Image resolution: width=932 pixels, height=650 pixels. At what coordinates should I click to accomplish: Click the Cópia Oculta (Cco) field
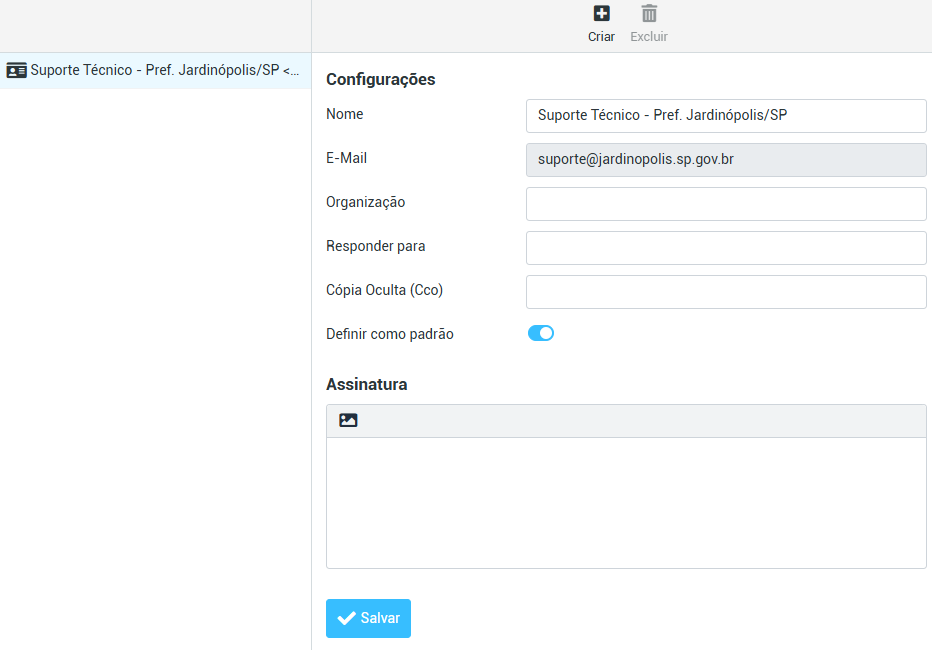point(726,292)
